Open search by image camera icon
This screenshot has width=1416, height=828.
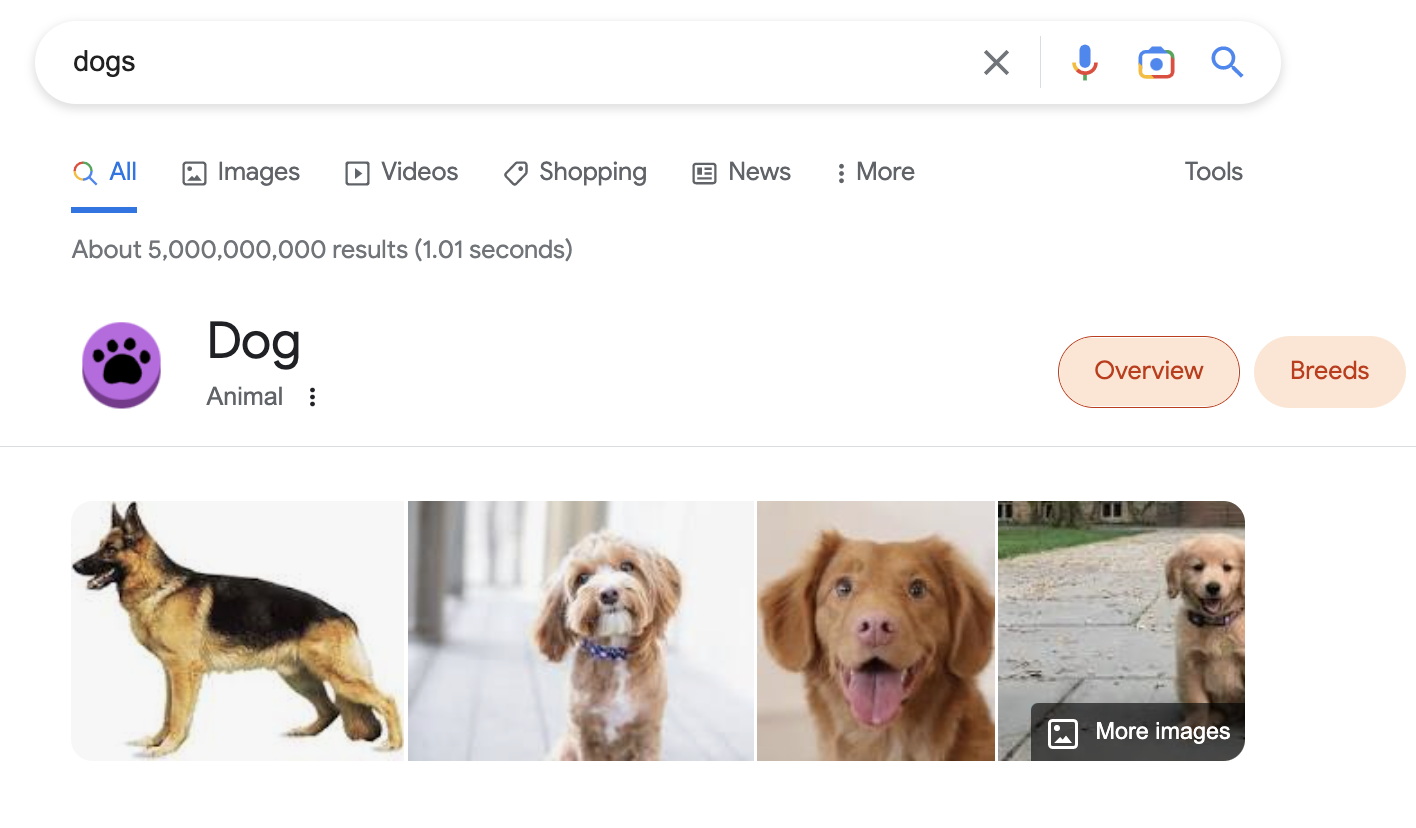[x=1156, y=63]
